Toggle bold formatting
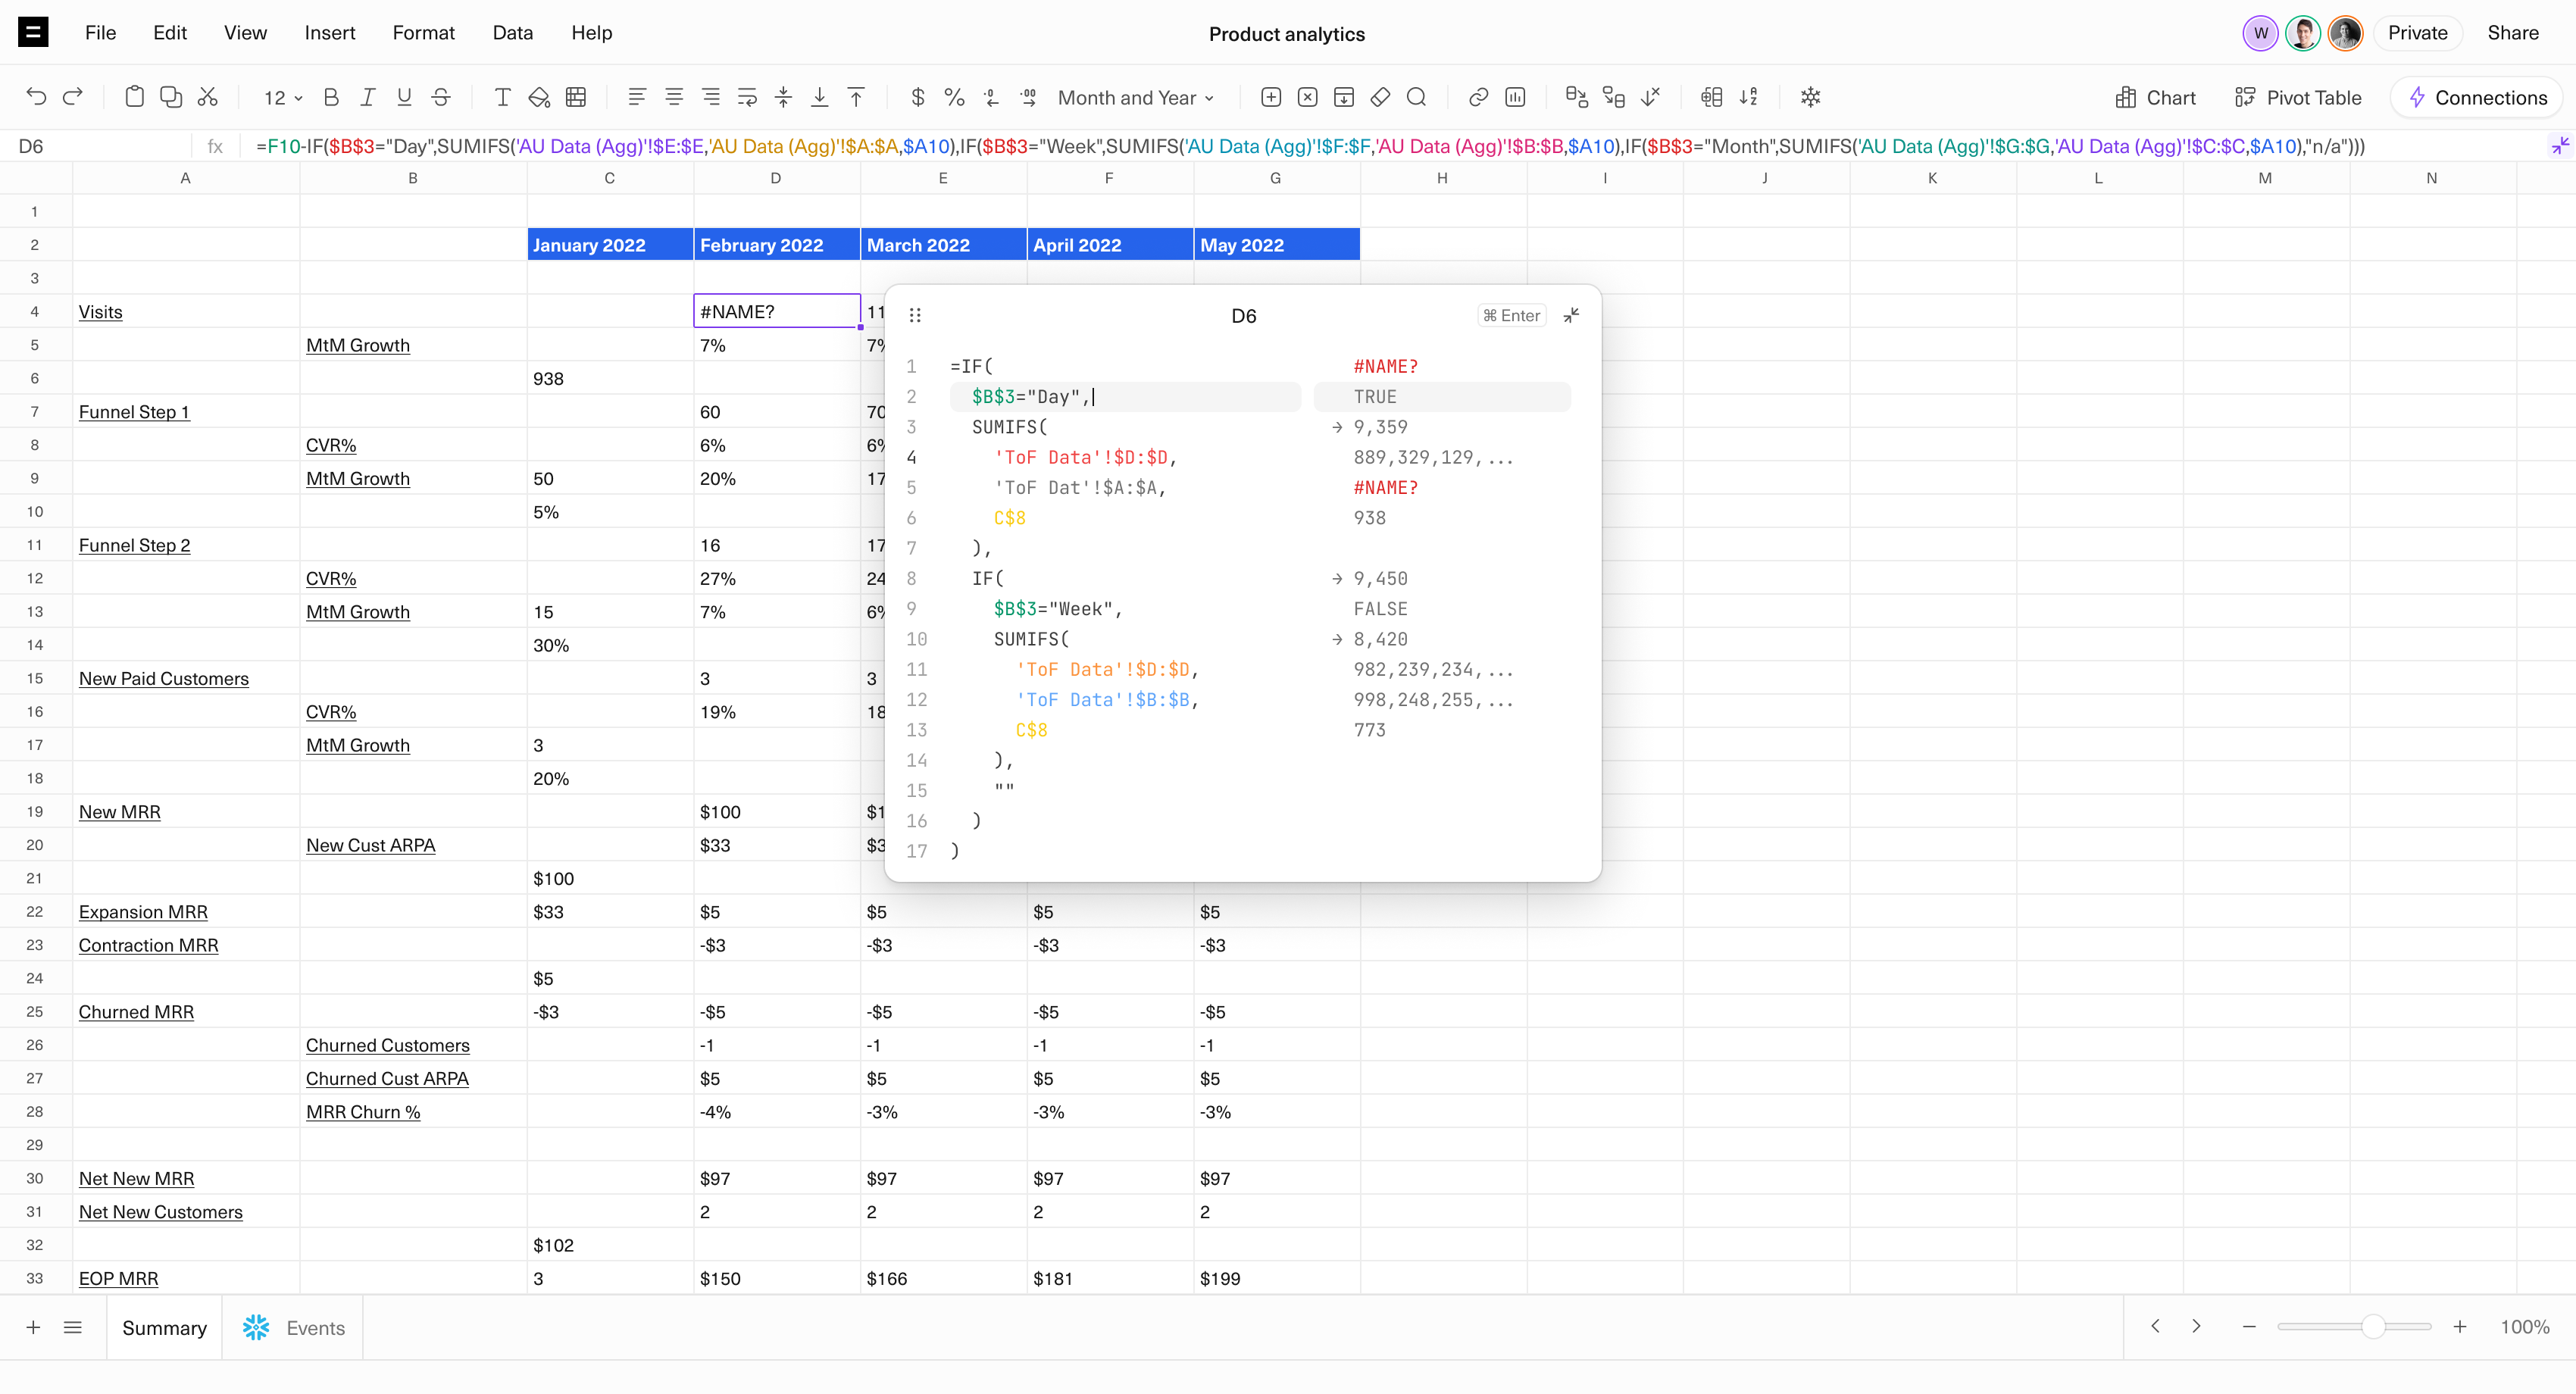 331,97
